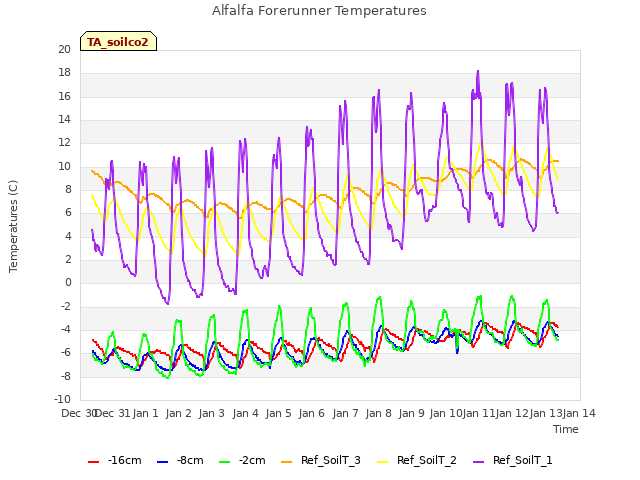Toggle the Ref_SoilT_3 legend entry
This screenshot has width=640, height=480.
click(321, 460)
